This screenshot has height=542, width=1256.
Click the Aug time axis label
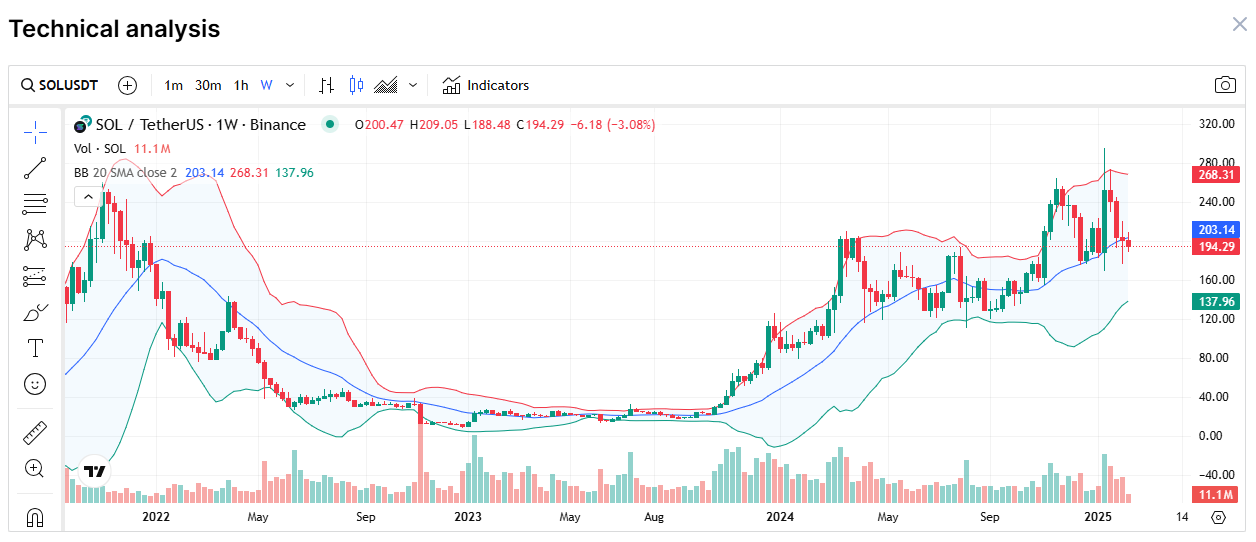pos(653,517)
